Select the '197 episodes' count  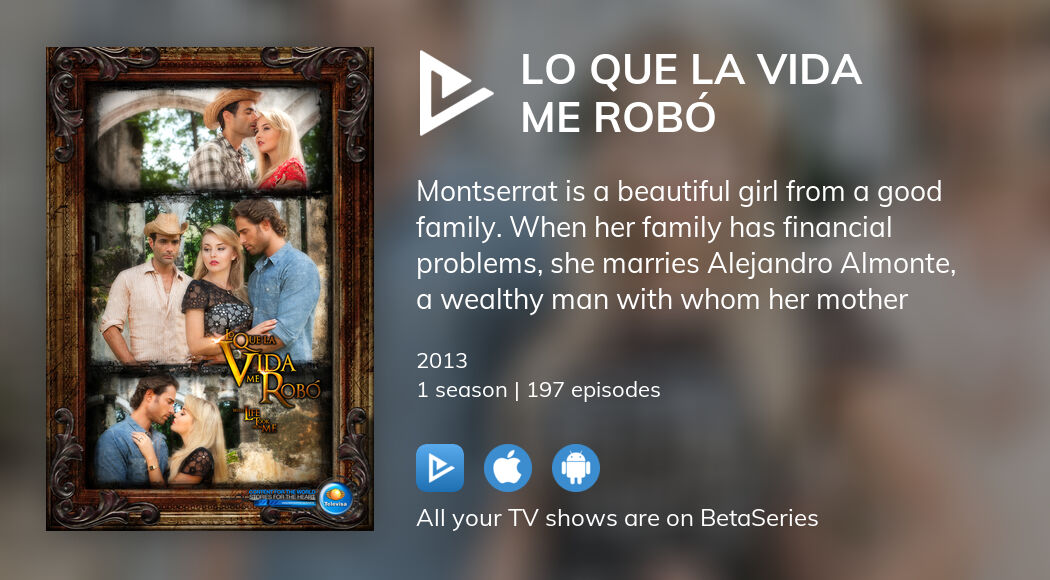click(x=594, y=390)
